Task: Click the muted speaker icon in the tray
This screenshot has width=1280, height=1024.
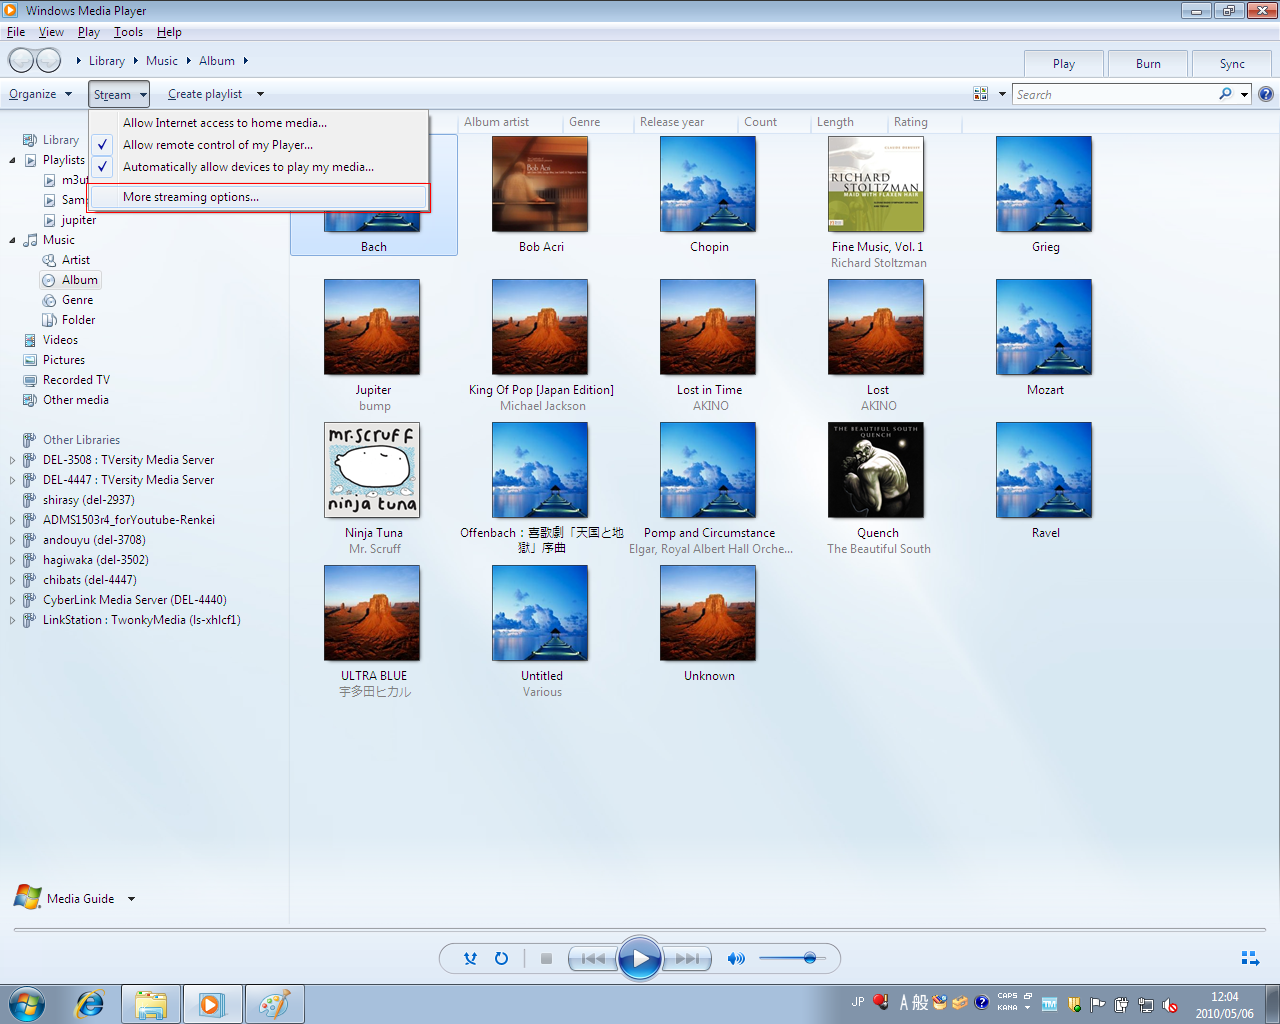Action: click(x=1170, y=1005)
